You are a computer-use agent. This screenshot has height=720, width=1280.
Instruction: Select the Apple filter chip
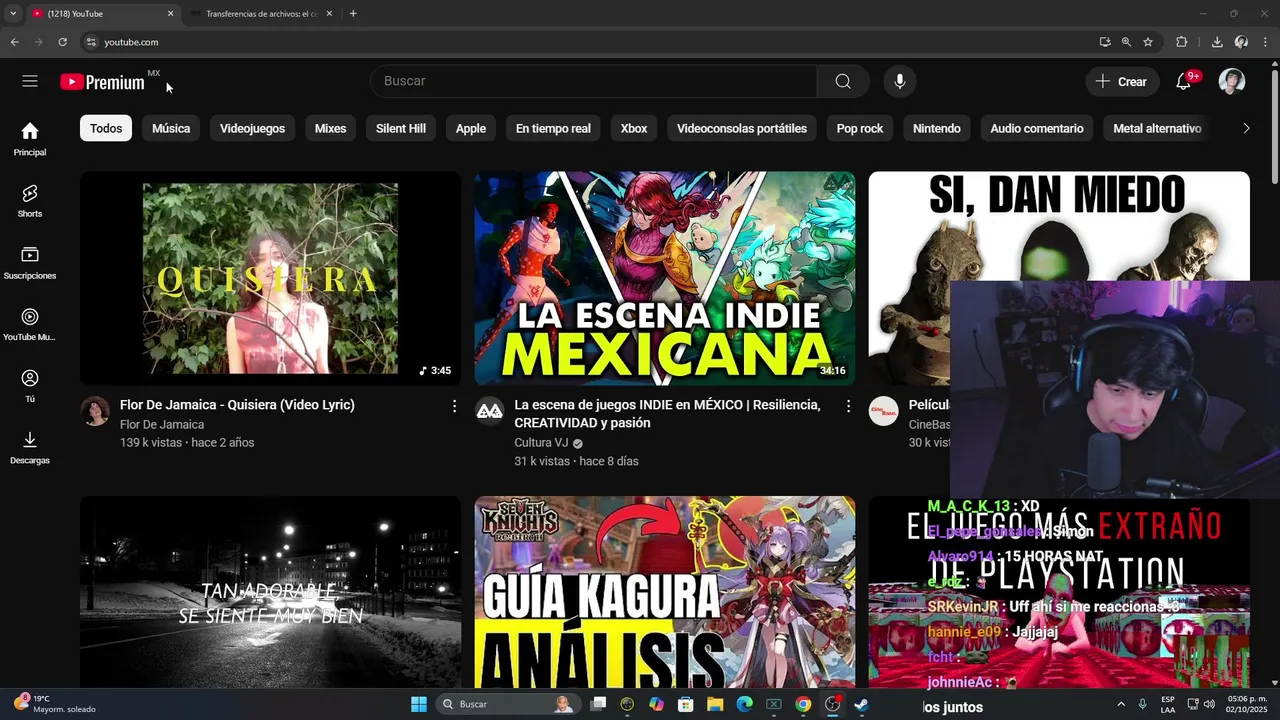point(471,128)
